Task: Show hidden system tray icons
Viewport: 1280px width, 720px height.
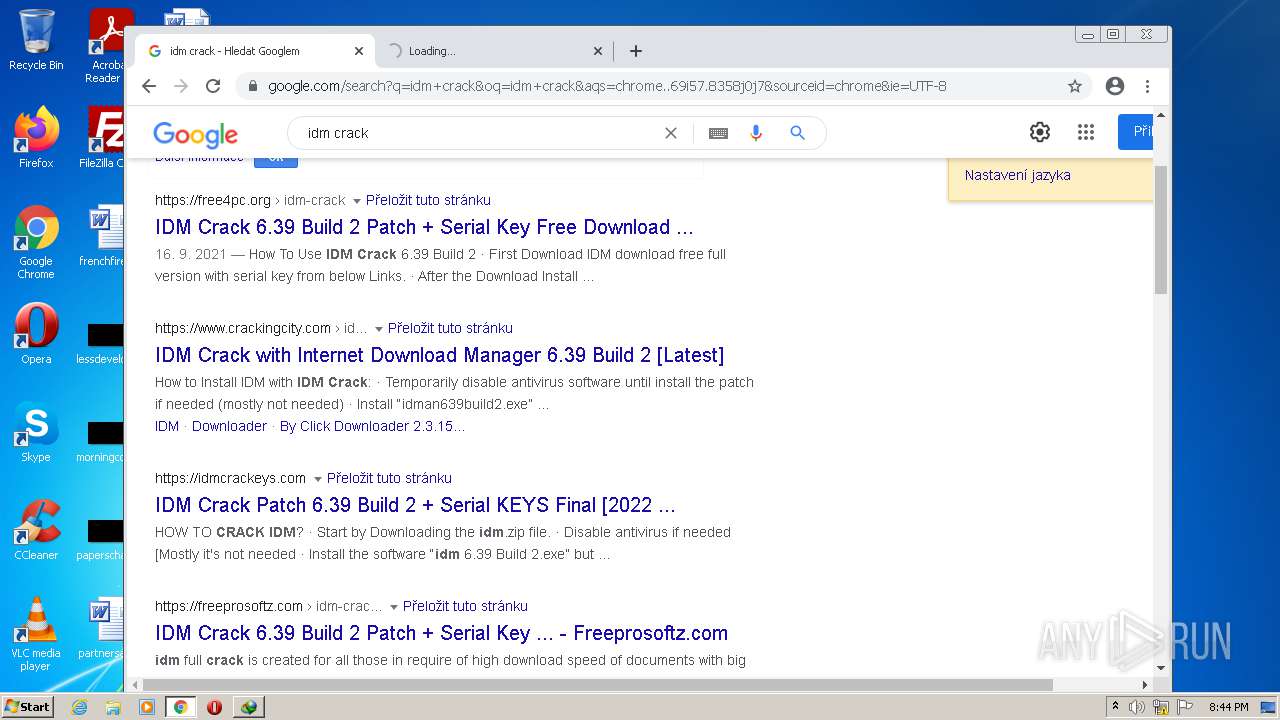Action: coord(1116,707)
